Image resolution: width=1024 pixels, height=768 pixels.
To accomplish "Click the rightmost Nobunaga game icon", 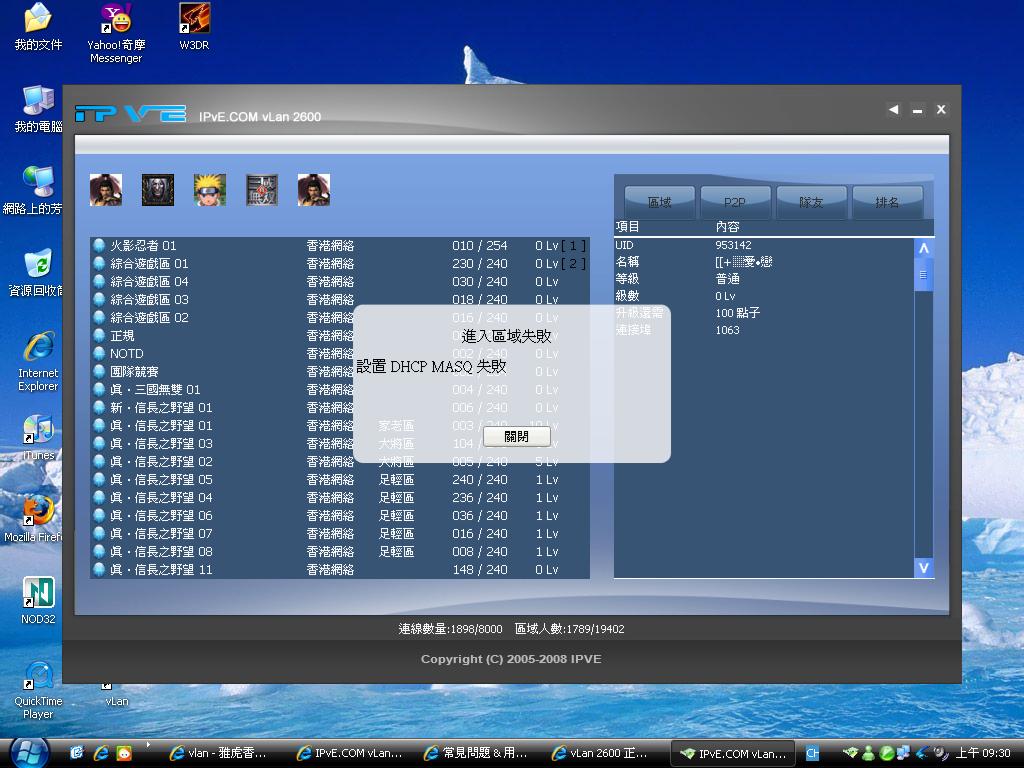I will [314, 189].
